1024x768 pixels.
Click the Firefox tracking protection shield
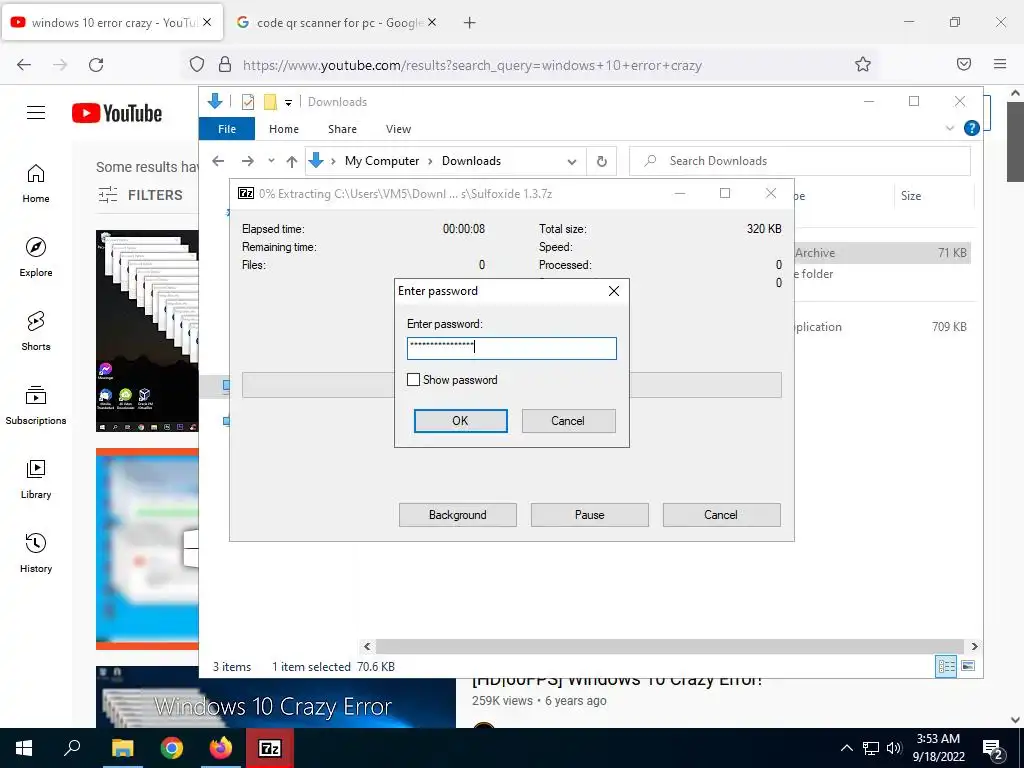[x=197, y=64]
